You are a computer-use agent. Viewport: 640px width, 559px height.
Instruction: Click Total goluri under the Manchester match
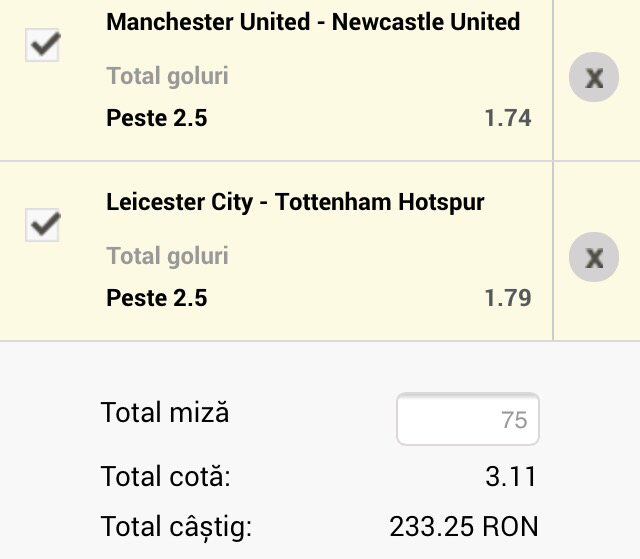(x=167, y=76)
